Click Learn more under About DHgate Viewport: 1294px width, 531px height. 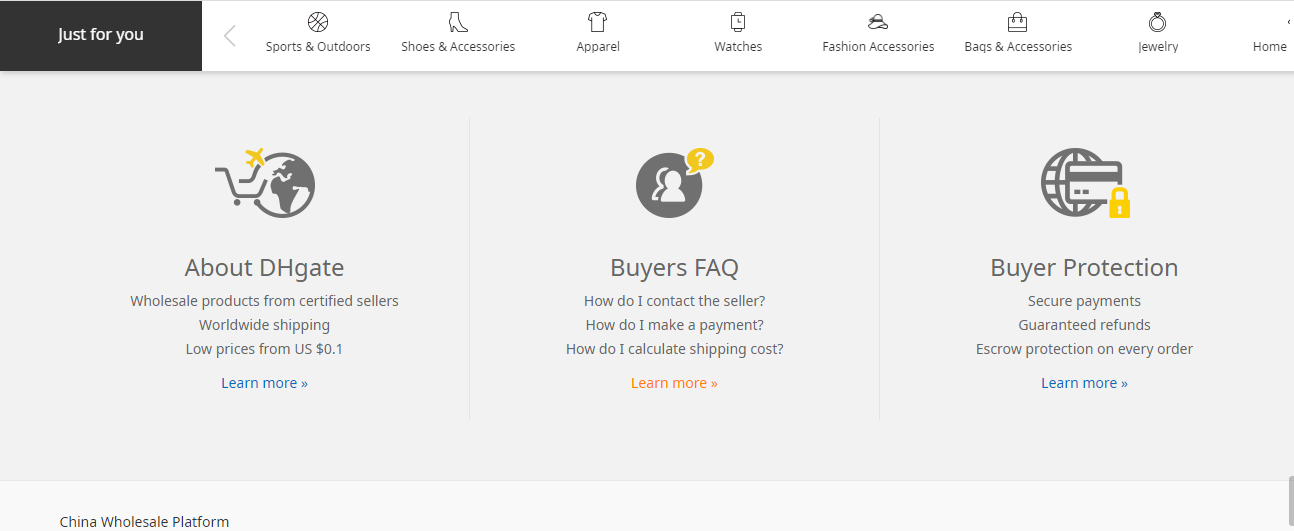265,383
